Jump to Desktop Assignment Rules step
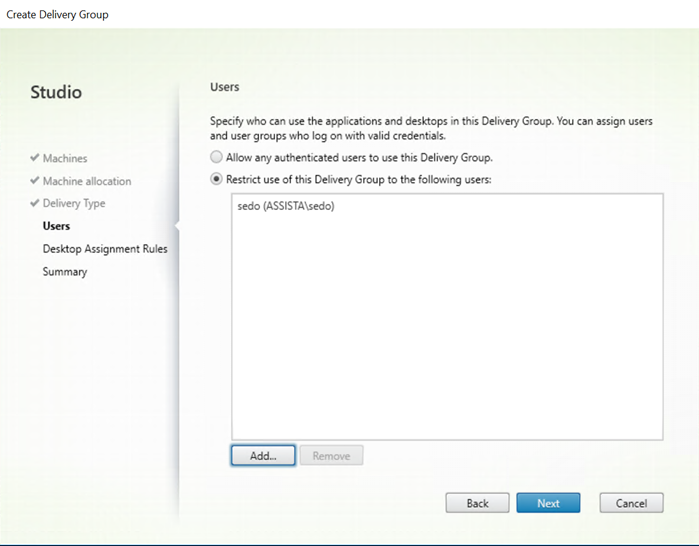This screenshot has width=699, height=546. (x=105, y=249)
